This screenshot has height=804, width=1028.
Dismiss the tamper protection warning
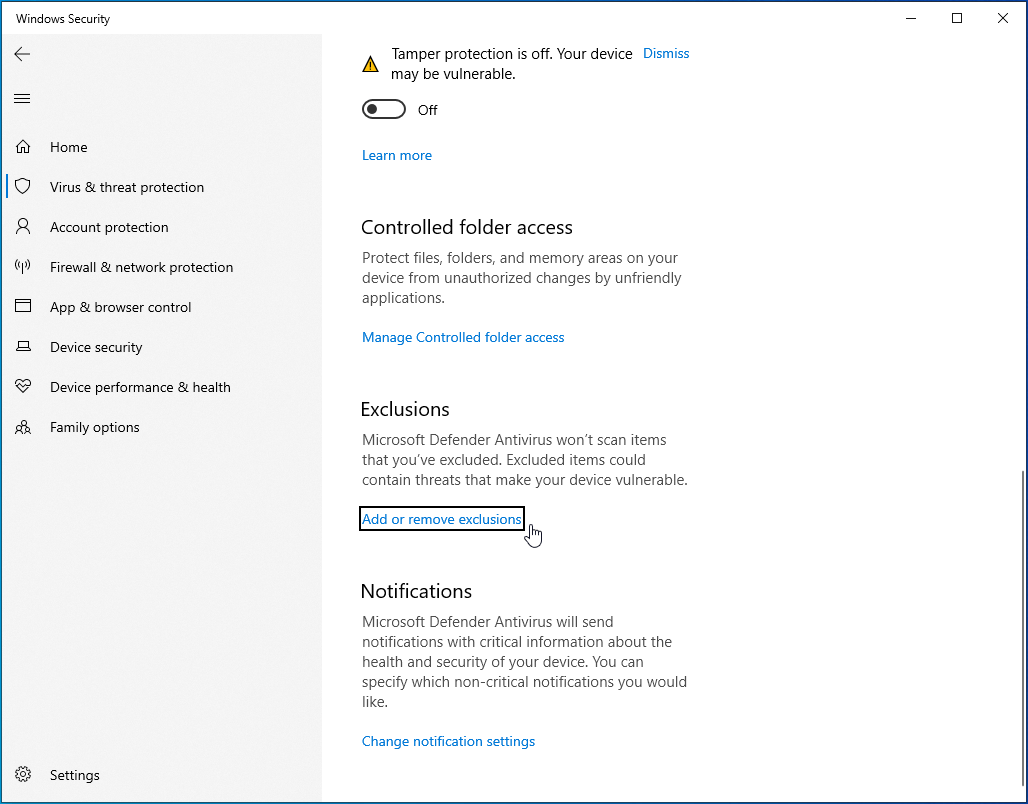[666, 53]
